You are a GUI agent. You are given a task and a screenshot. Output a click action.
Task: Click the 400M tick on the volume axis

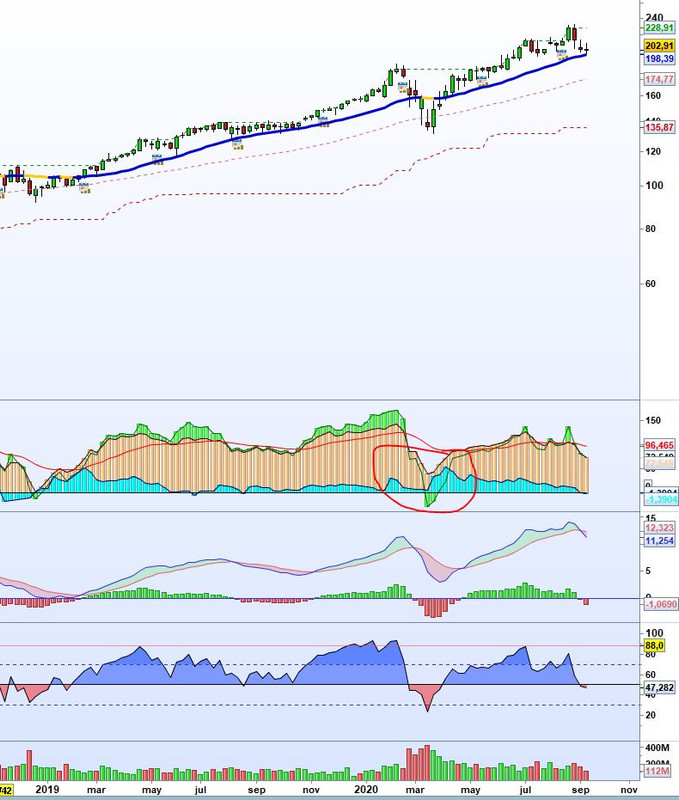[x=658, y=748]
